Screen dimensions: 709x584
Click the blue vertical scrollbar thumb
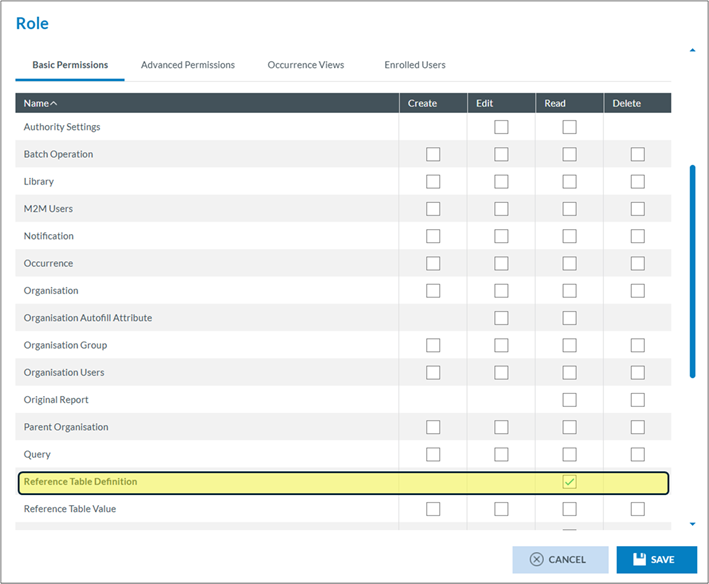(692, 270)
